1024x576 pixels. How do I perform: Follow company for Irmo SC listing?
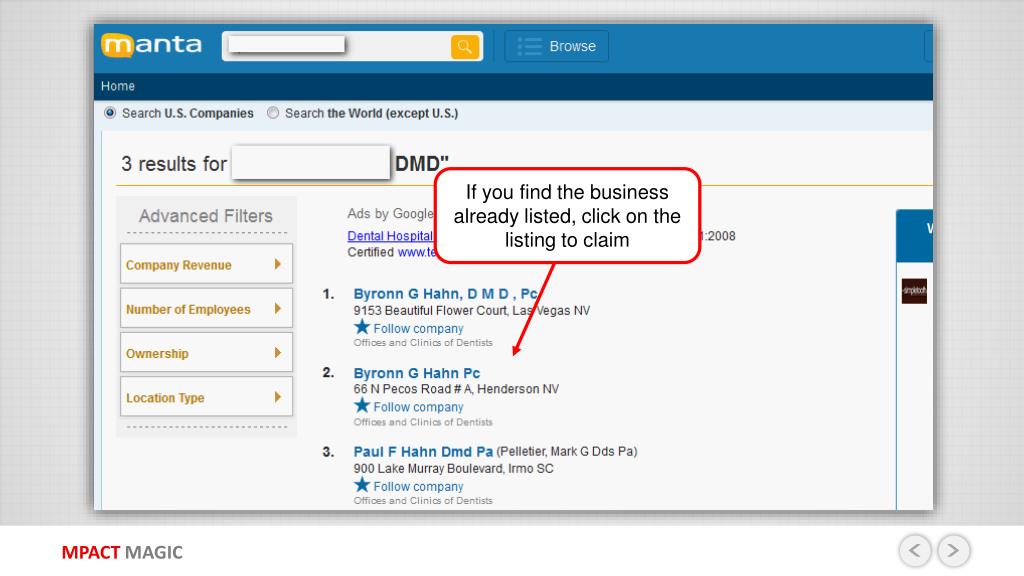(418, 487)
